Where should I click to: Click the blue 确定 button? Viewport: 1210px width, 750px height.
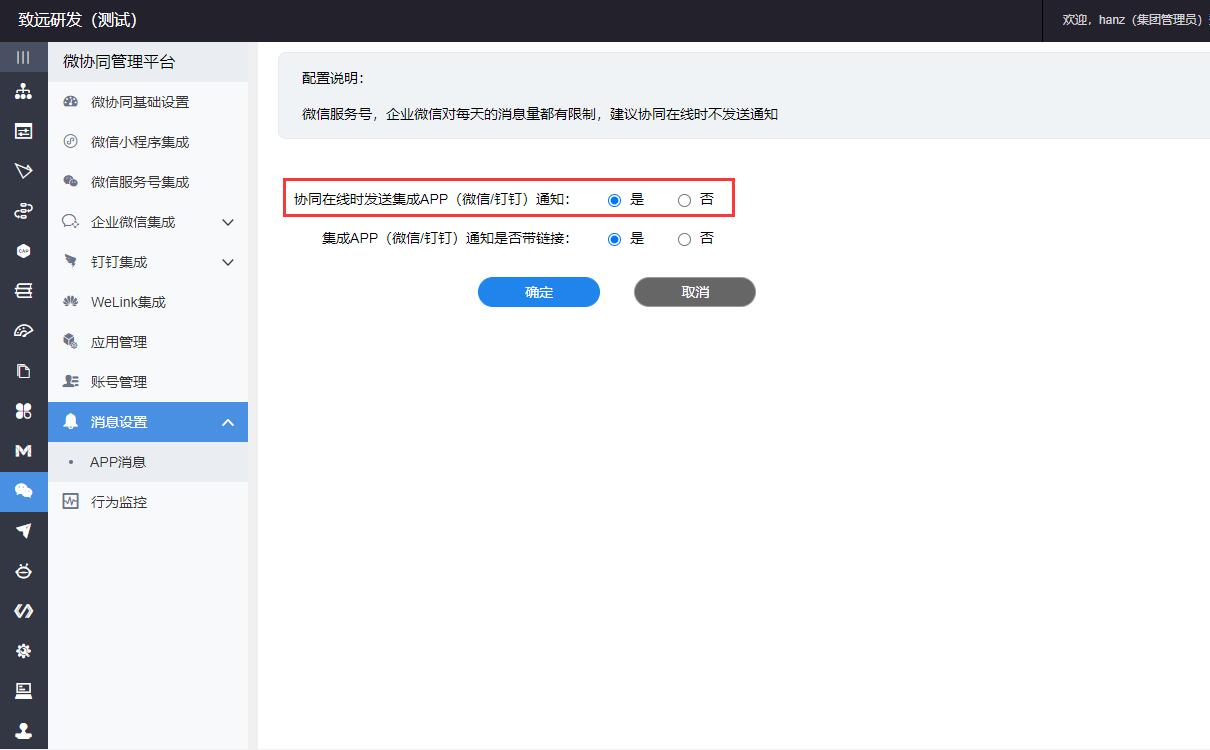point(539,292)
